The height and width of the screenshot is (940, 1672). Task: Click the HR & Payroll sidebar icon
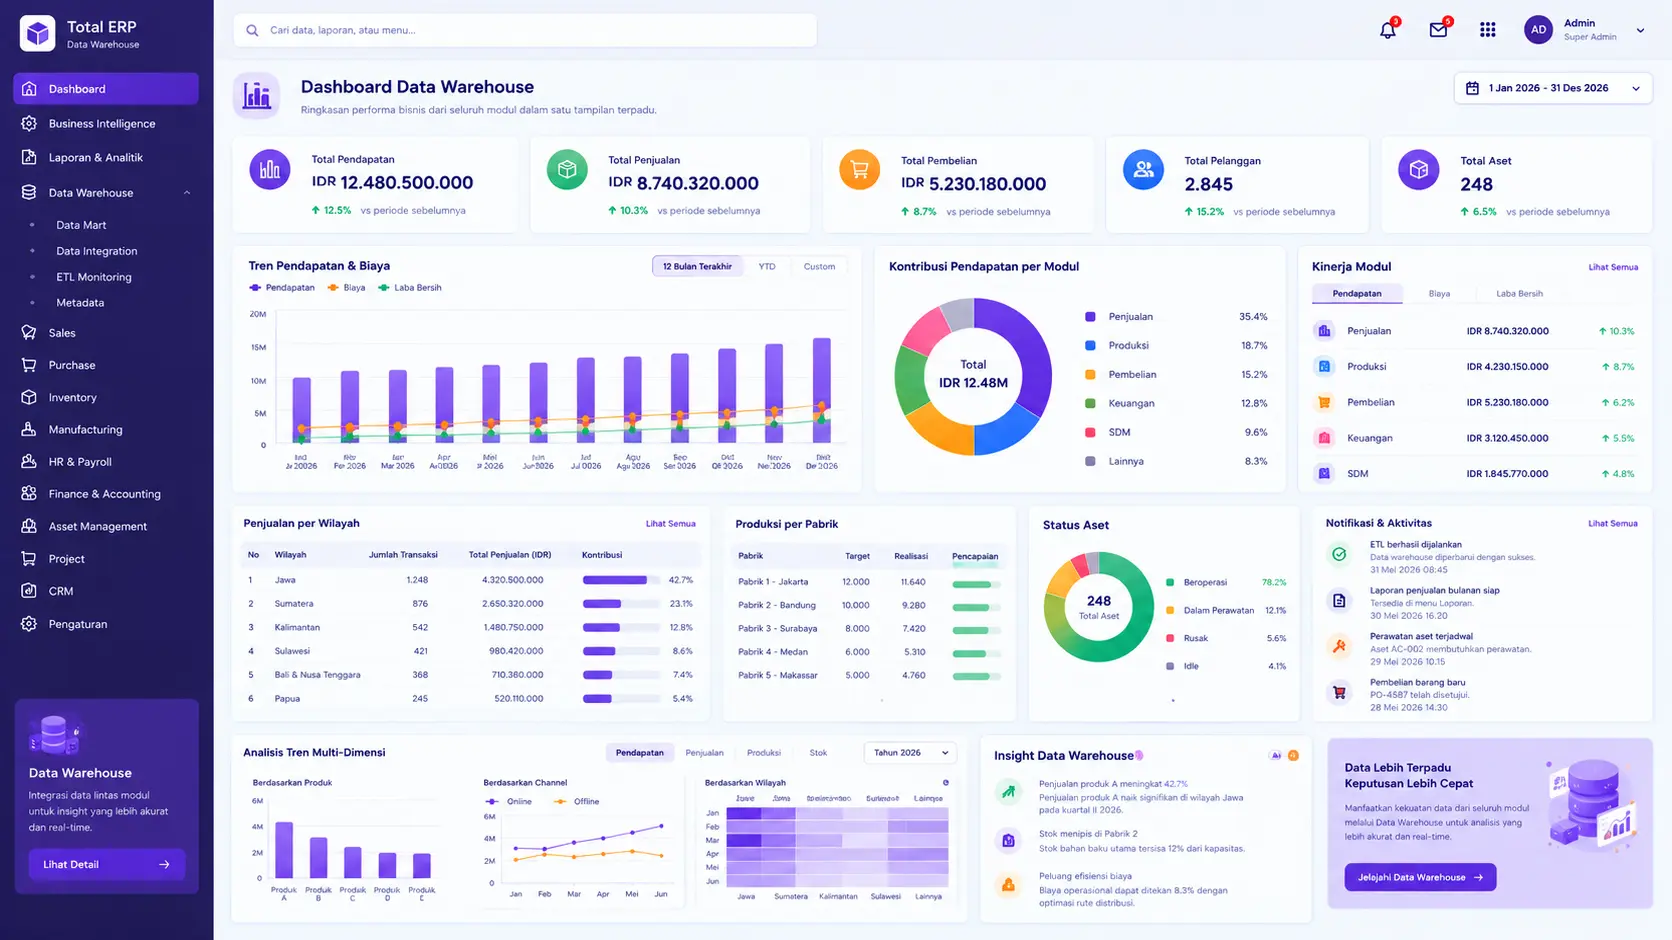coord(29,462)
